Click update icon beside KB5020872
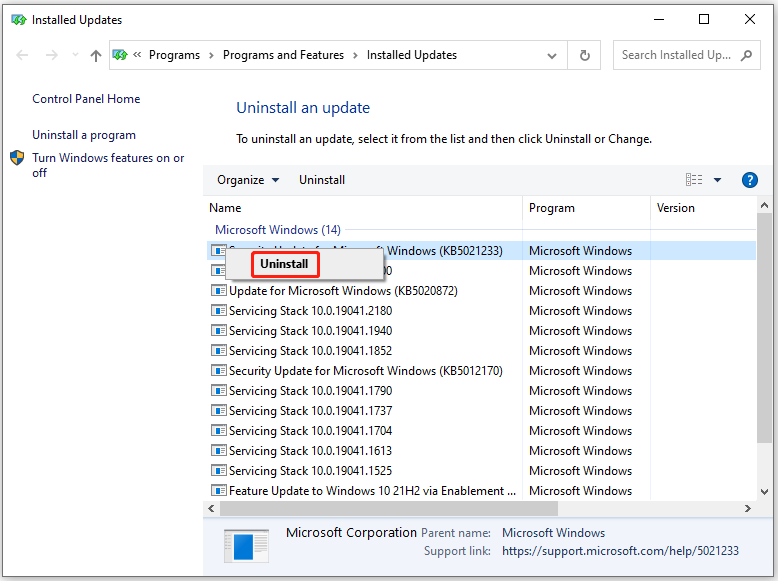778x581 pixels. (x=218, y=291)
